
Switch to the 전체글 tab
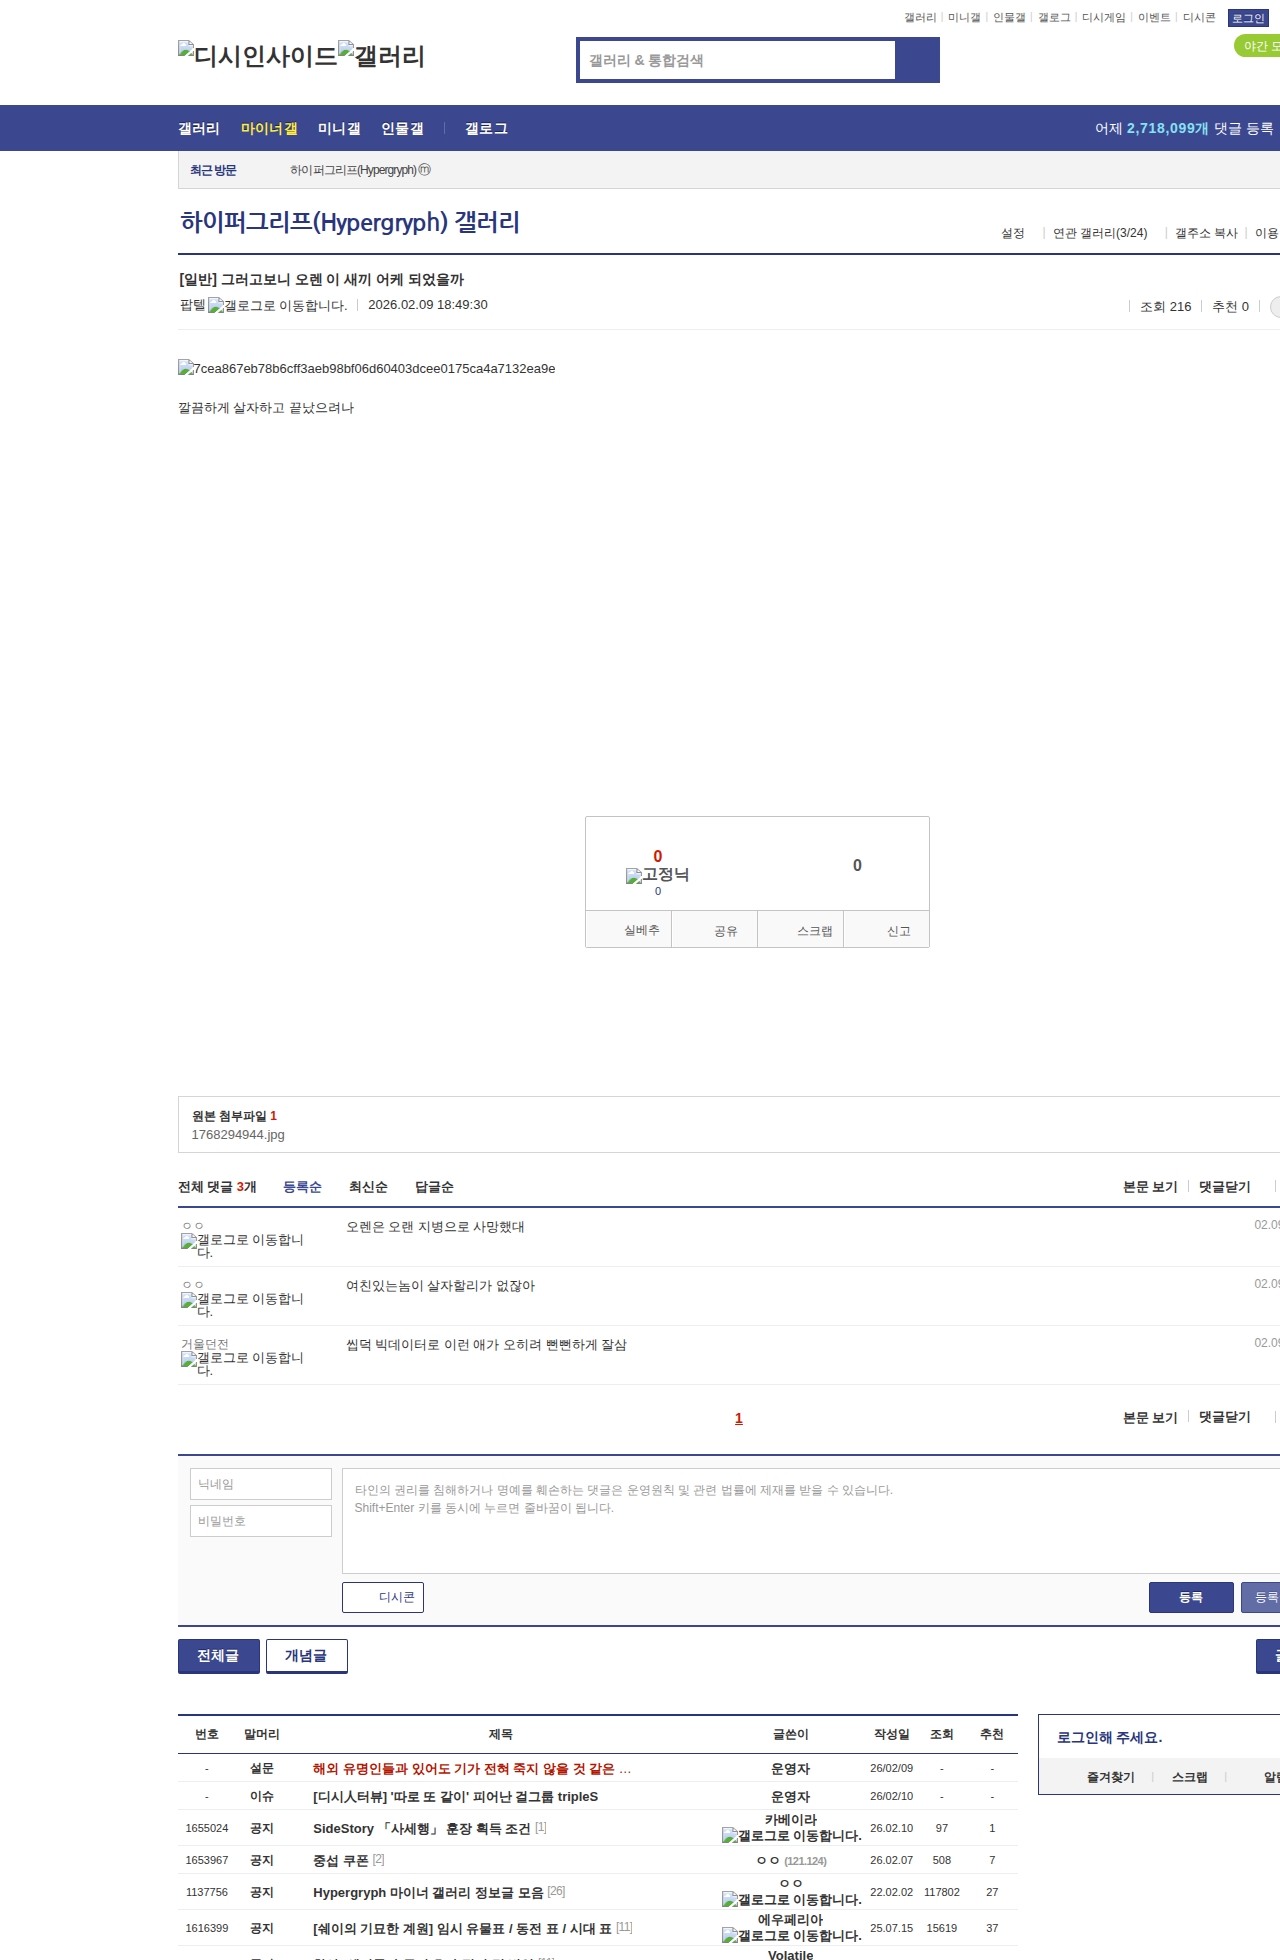(219, 1656)
